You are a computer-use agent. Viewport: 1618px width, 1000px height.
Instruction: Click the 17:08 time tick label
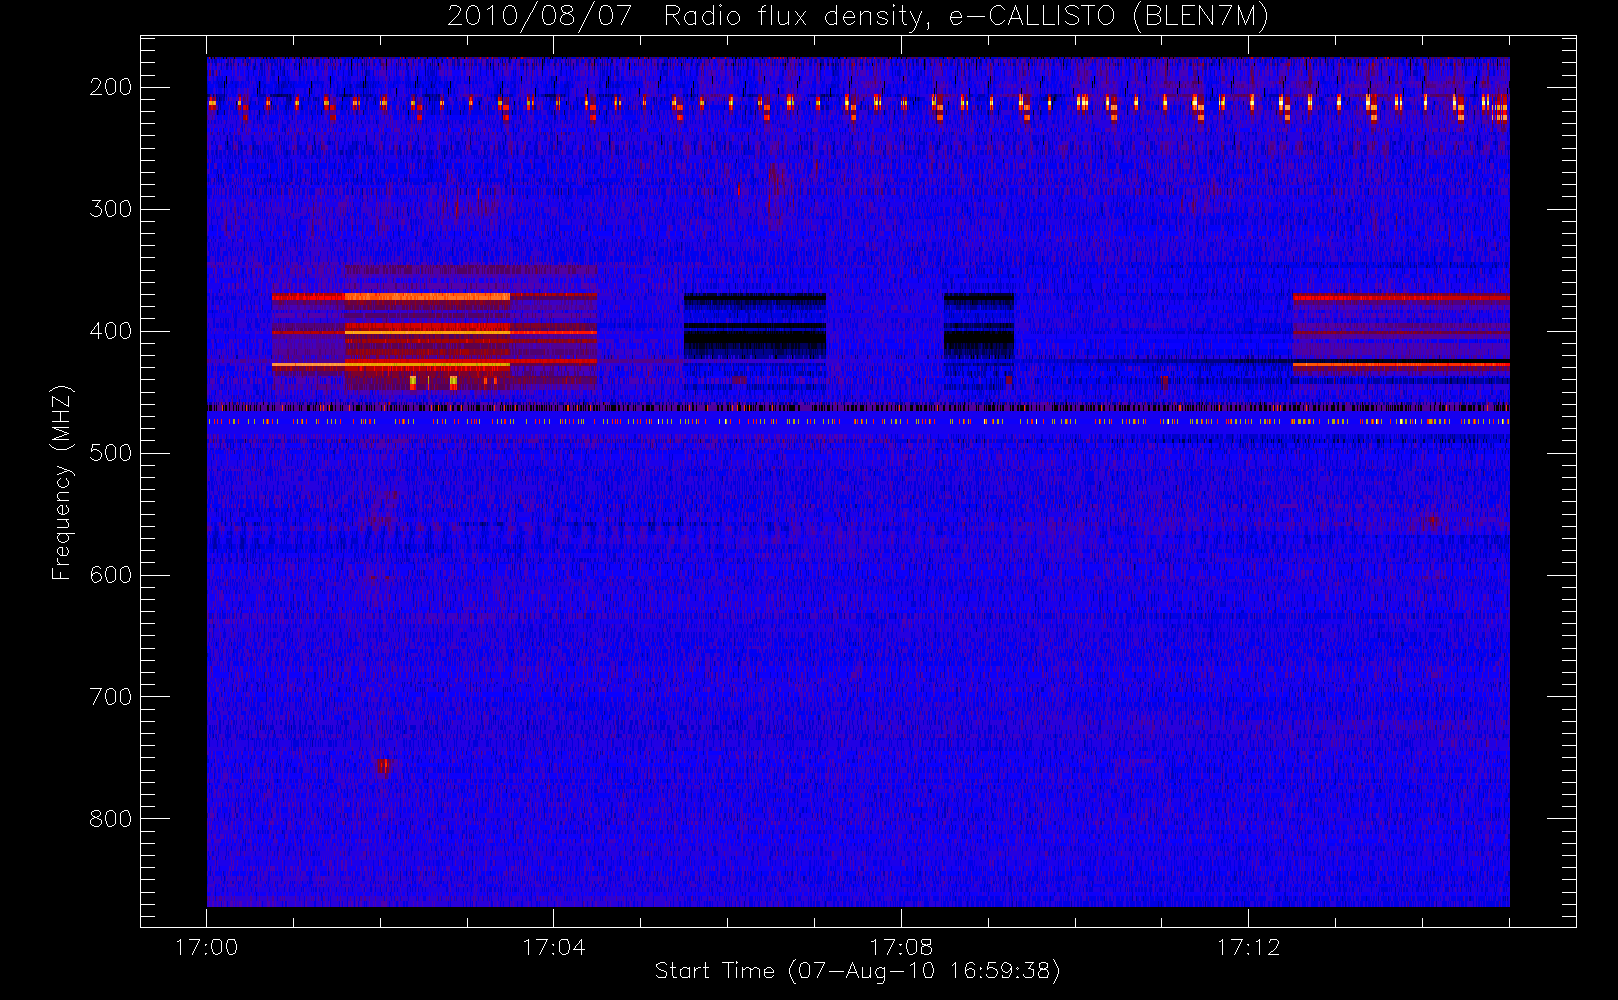[x=901, y=947]
